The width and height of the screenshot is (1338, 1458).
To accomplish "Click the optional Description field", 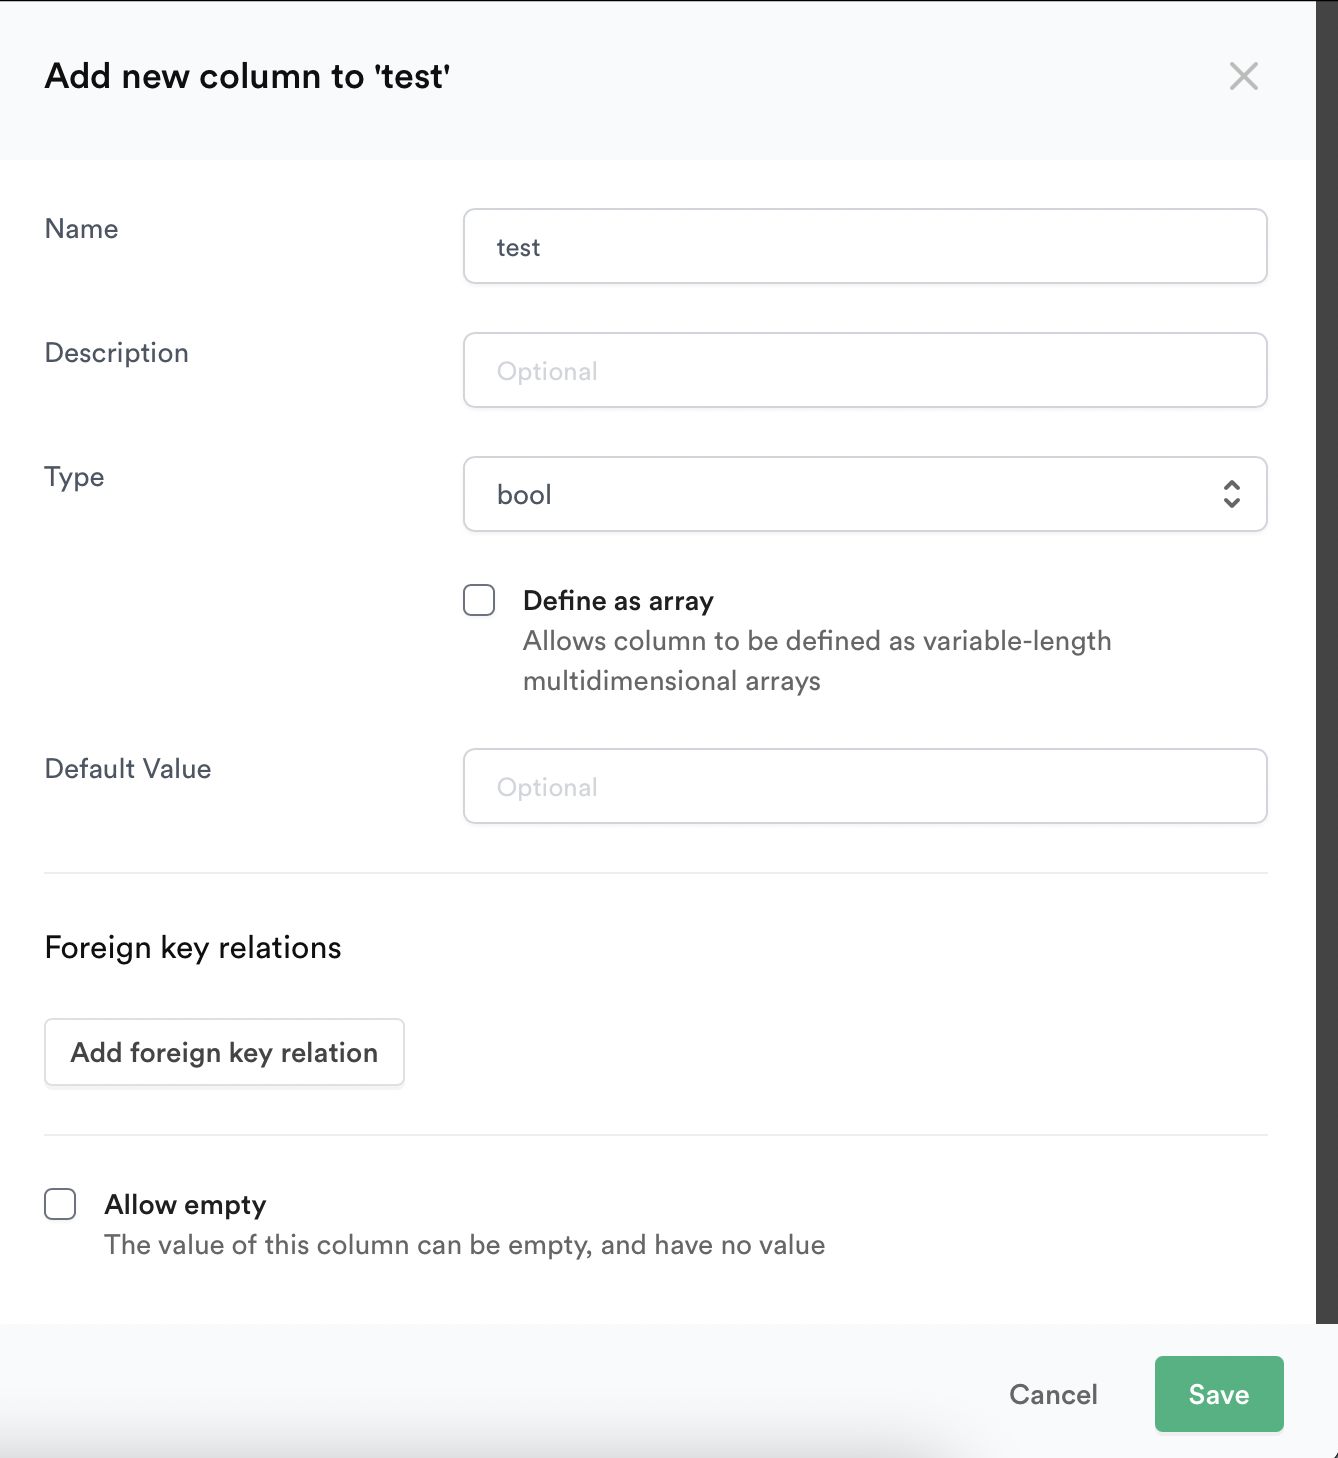I will click(865, 370).
